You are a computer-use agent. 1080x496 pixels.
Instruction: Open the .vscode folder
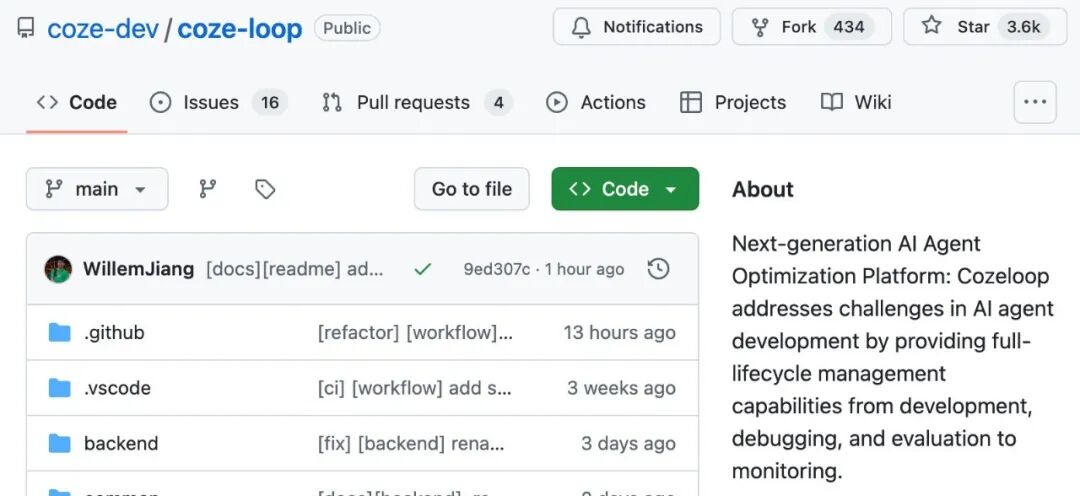(117, 388)
